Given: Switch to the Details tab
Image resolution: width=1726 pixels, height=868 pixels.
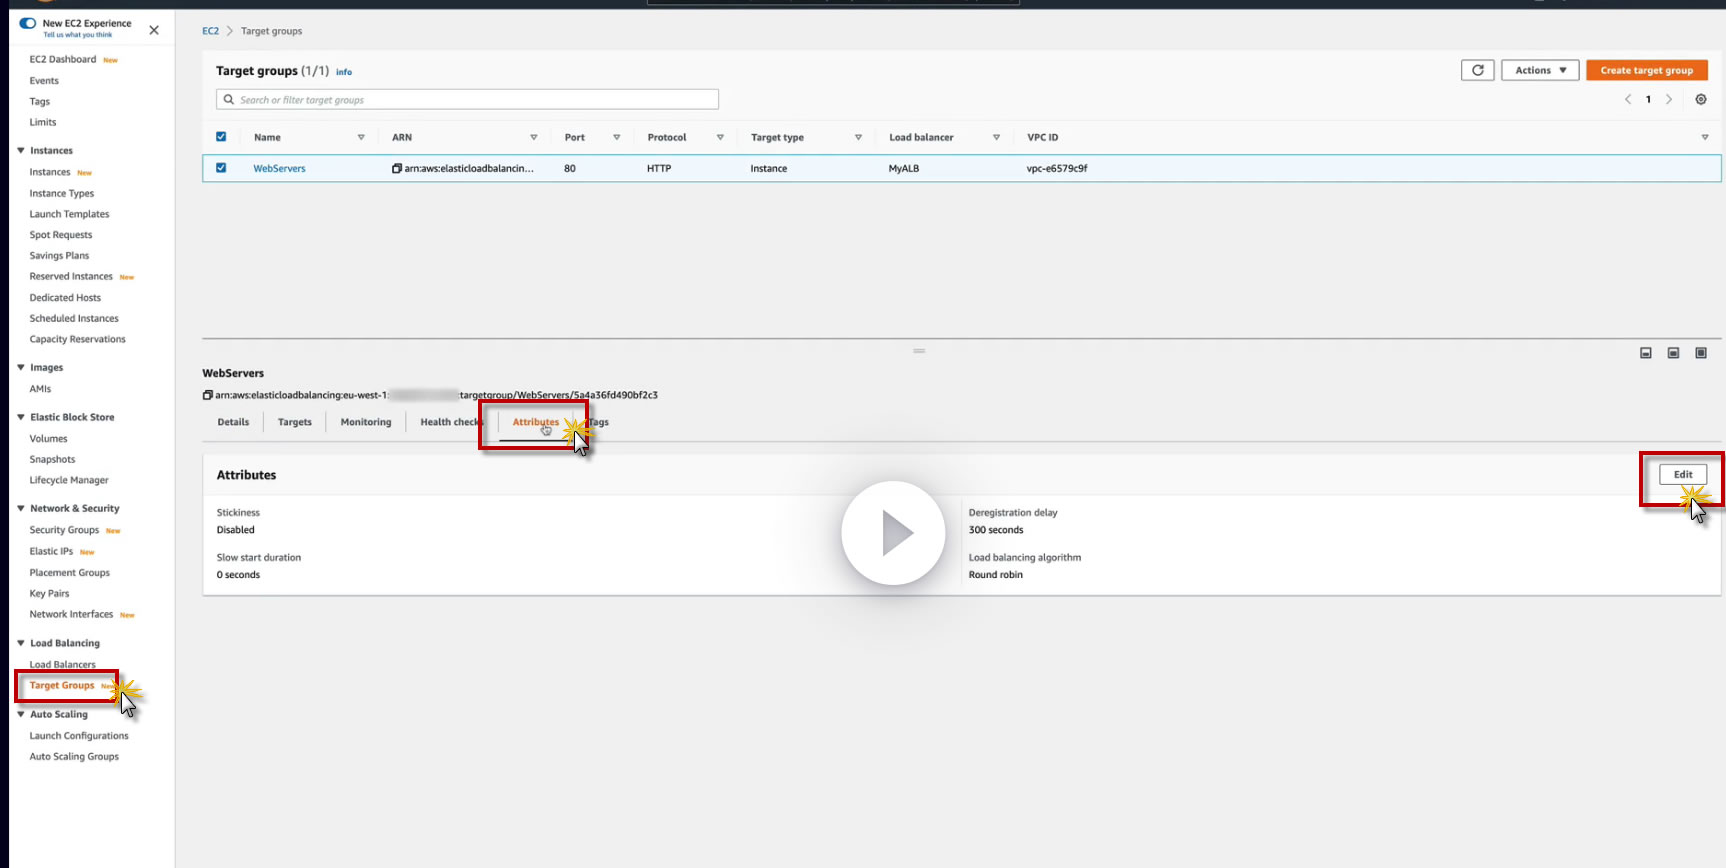Looking at the screenshot, I should pyautogui.click(x=233, y=422).
